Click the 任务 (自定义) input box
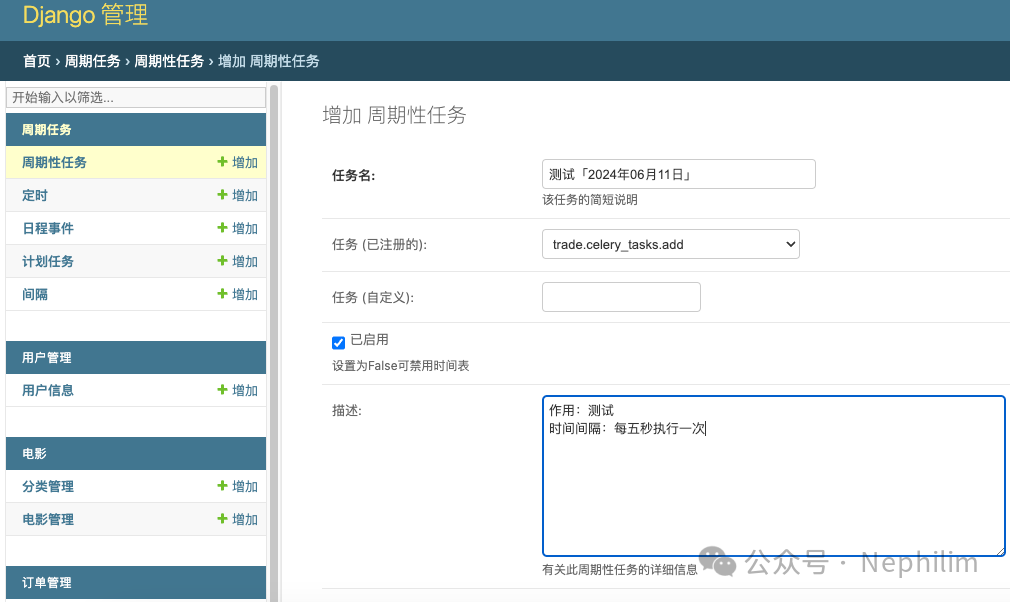 621,297
